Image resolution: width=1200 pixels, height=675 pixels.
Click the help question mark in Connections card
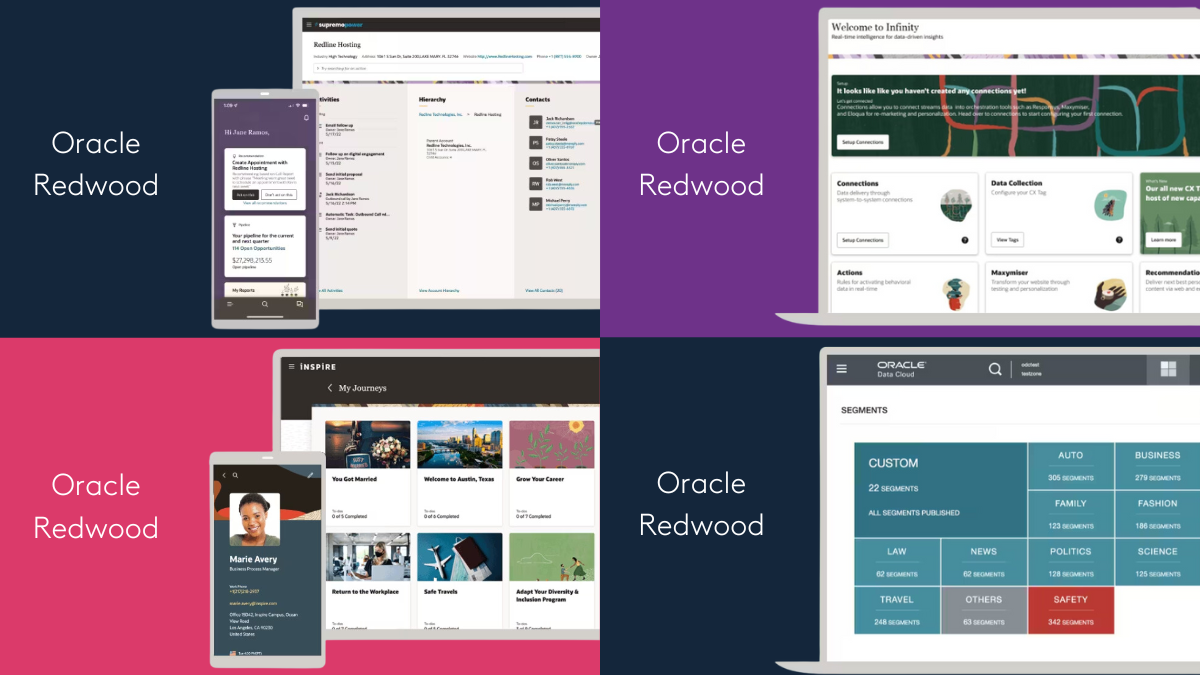[965, 240]
